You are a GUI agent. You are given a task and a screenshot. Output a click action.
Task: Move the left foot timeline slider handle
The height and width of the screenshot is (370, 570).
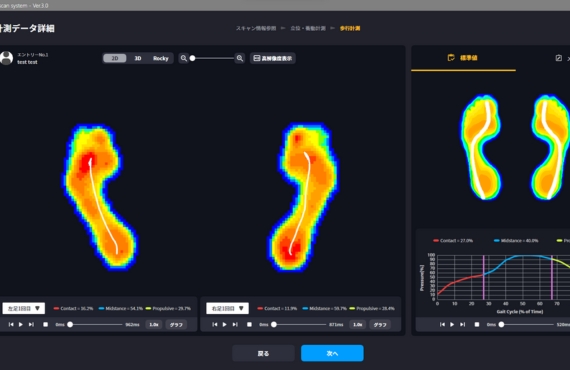tap(70, 324)
